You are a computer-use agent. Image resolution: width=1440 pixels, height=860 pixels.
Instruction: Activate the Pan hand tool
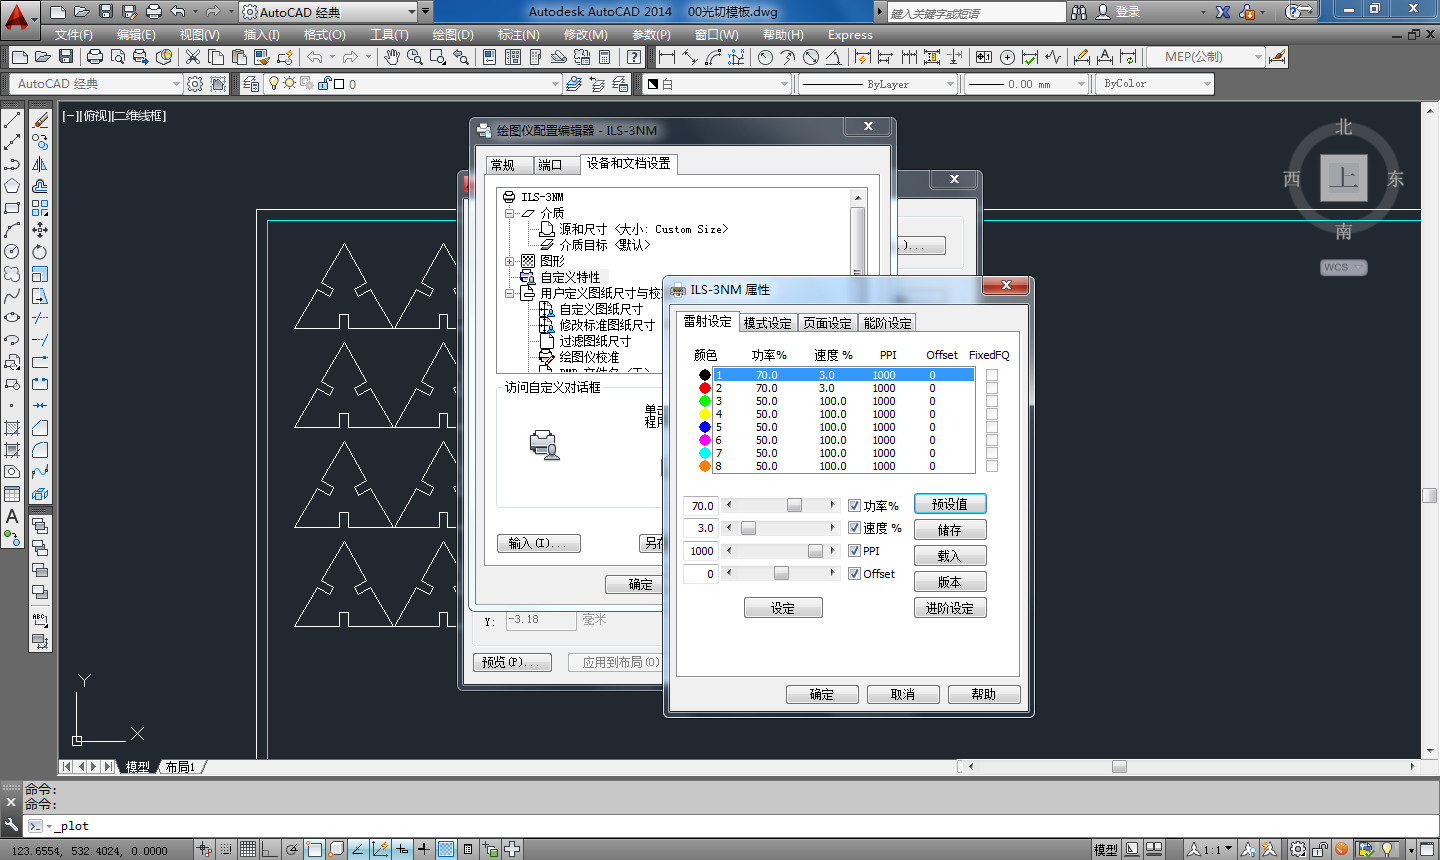tap(391, 57)
